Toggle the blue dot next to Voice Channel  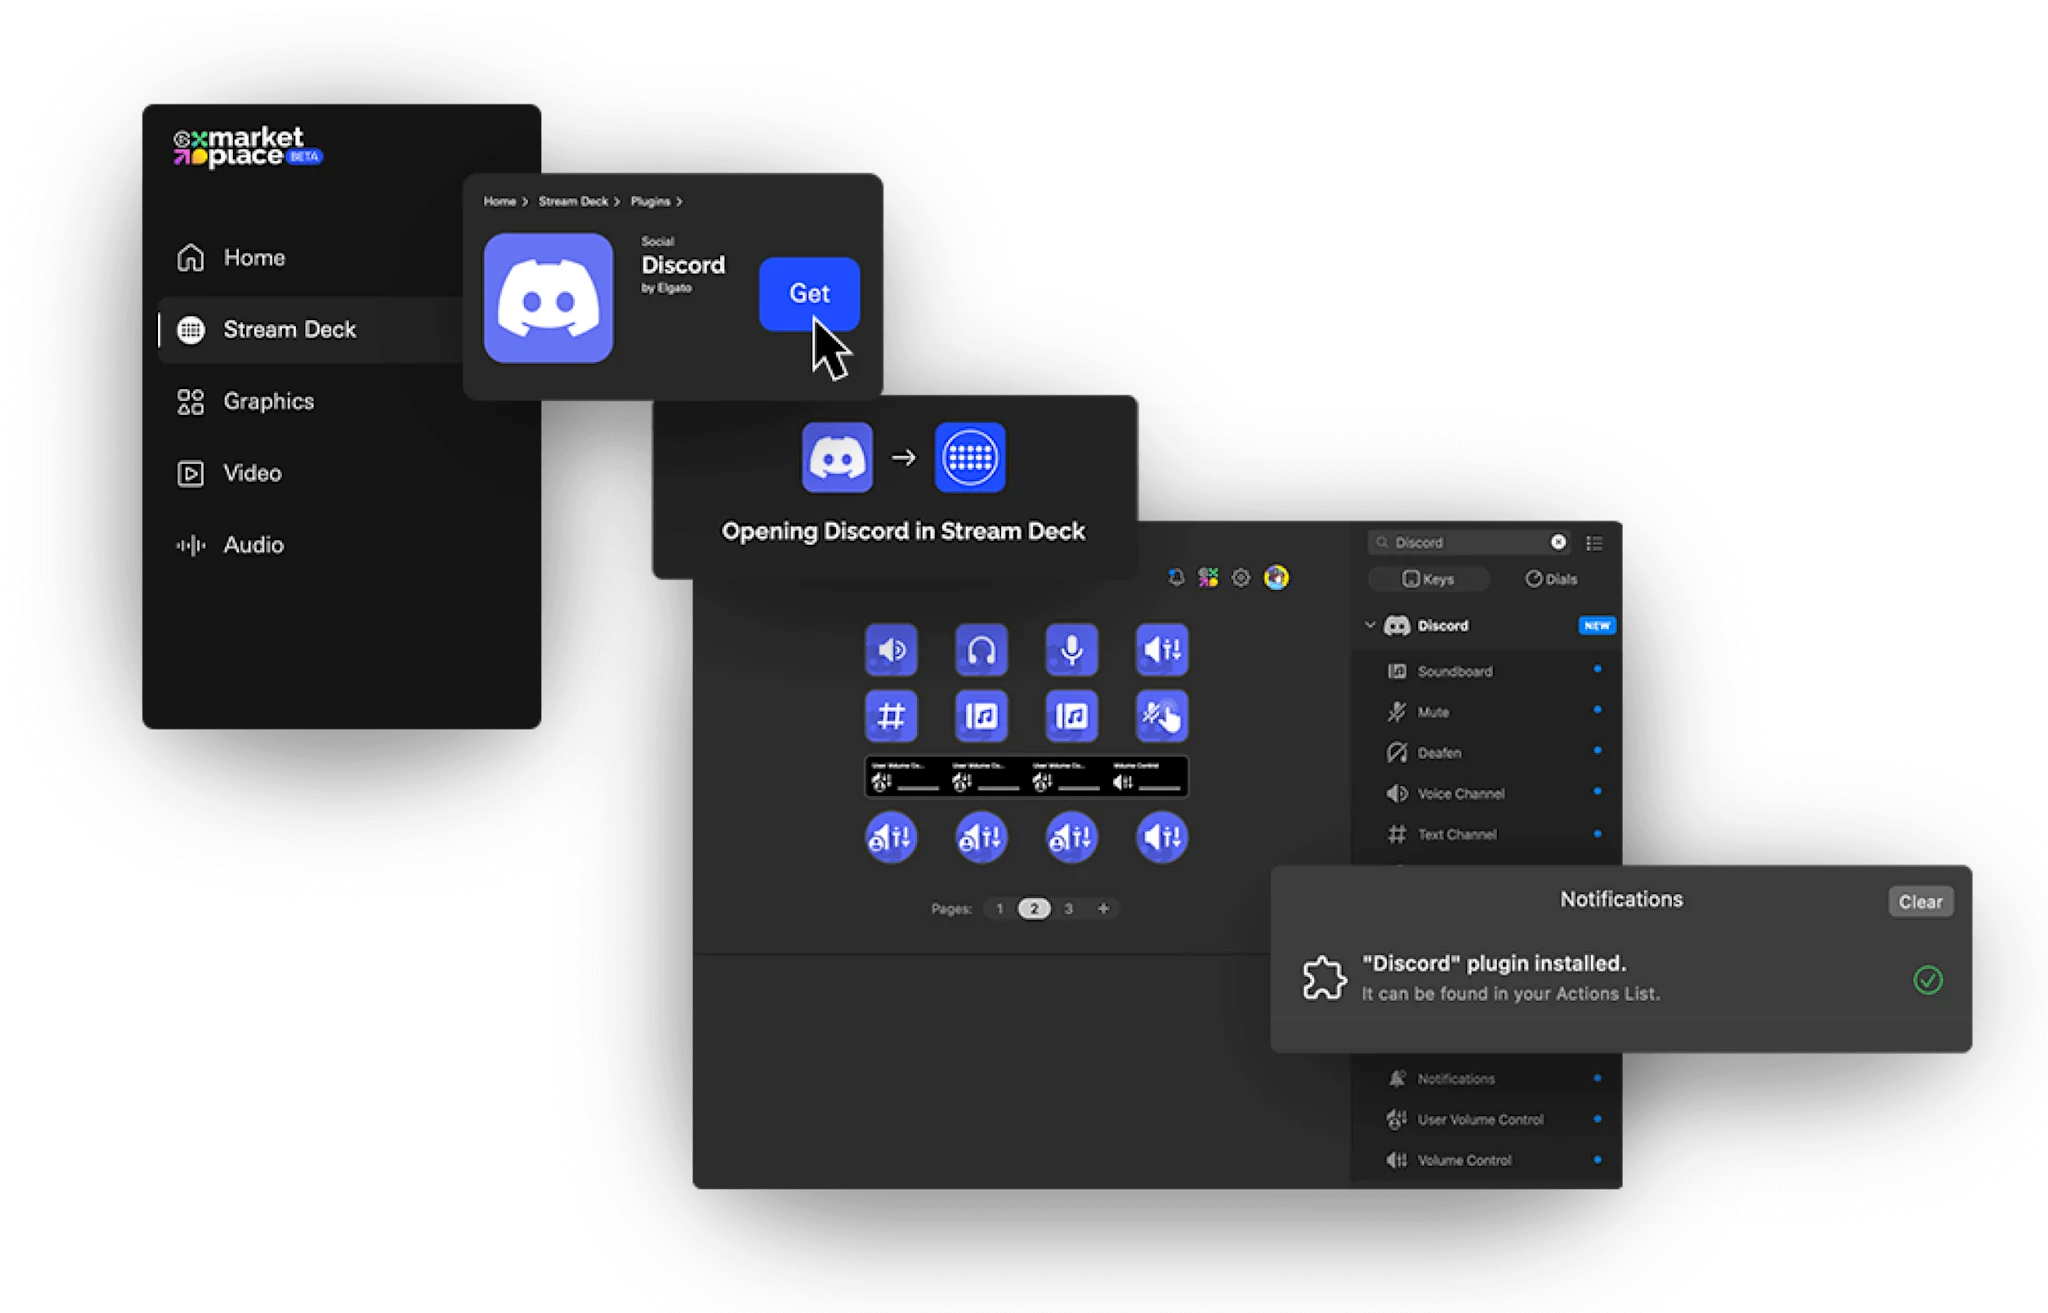[x=1600, y=792]
